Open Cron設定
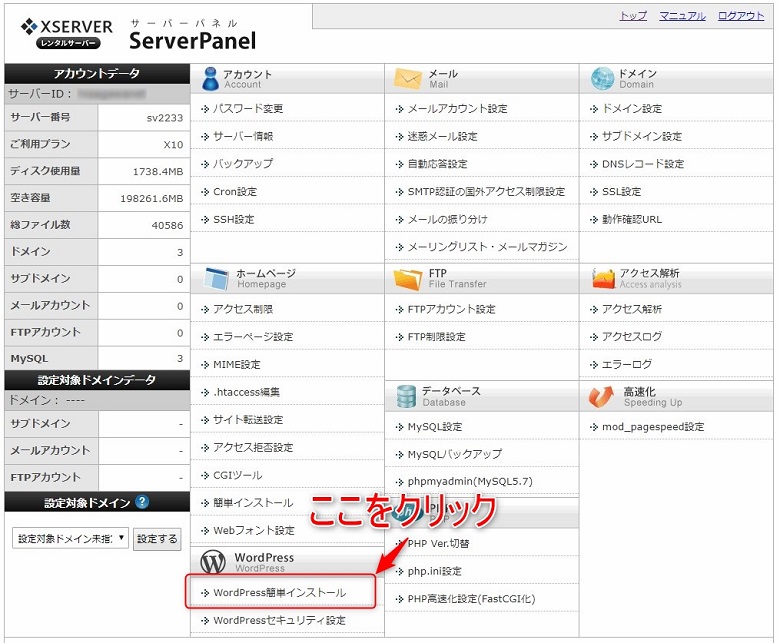The image size is (780, 643). pyautogui.click(x=235, y=191)
